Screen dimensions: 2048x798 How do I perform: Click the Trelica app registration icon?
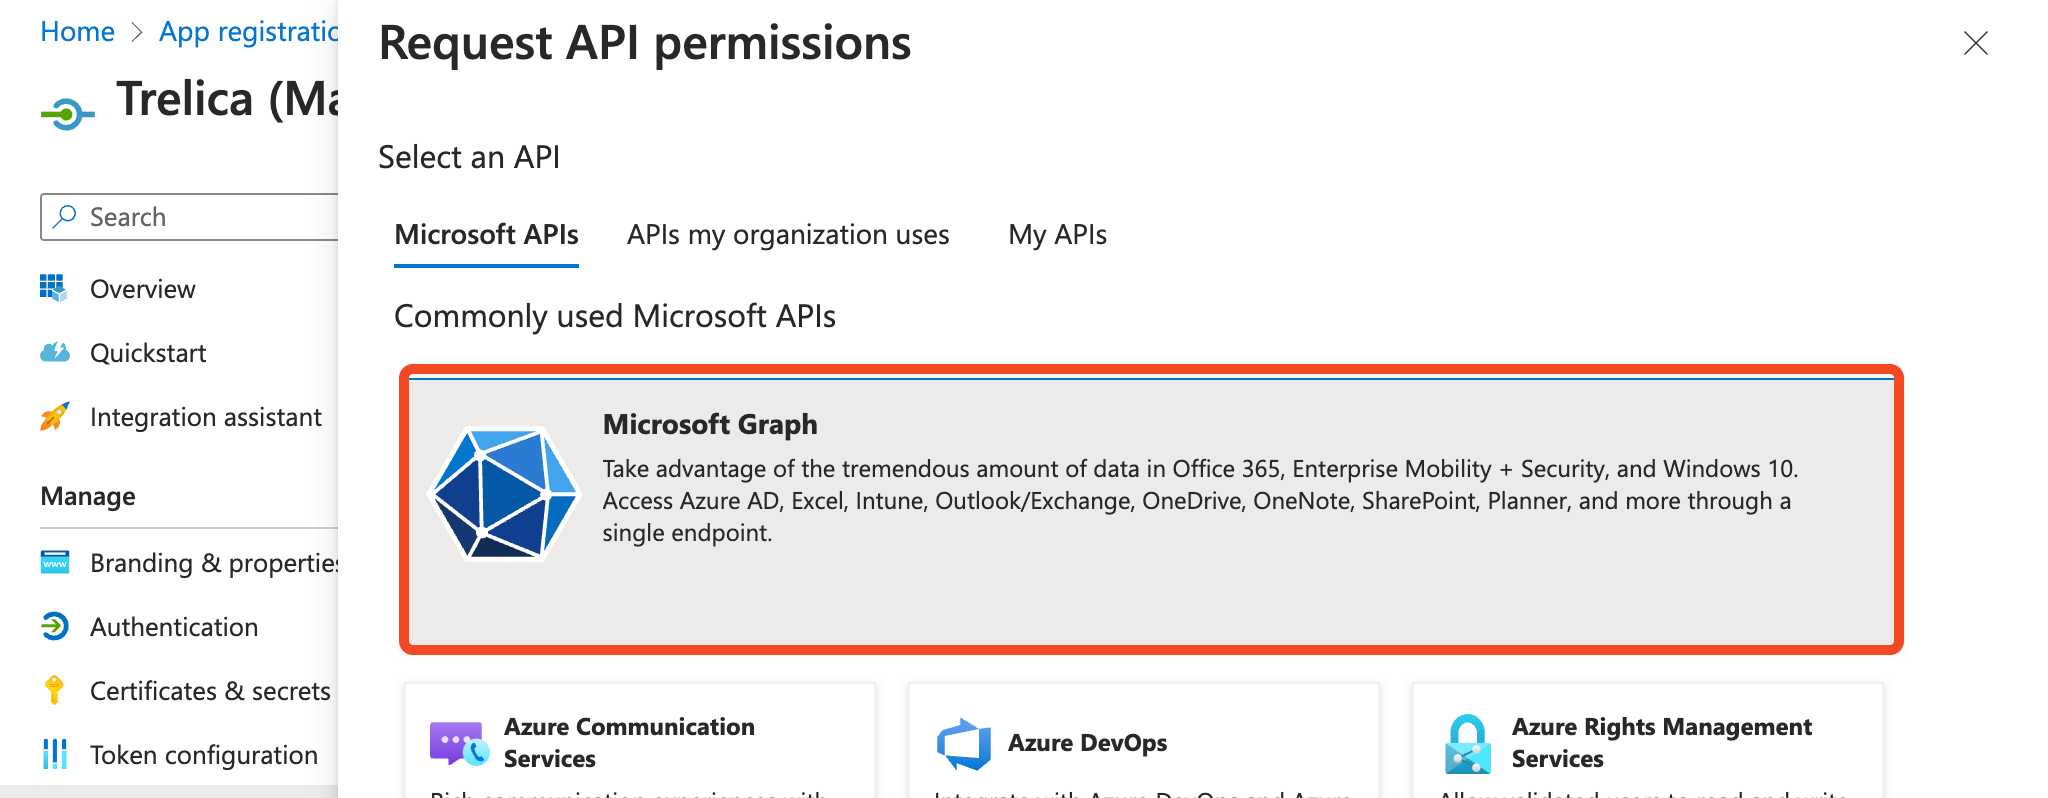click(68, 114)
